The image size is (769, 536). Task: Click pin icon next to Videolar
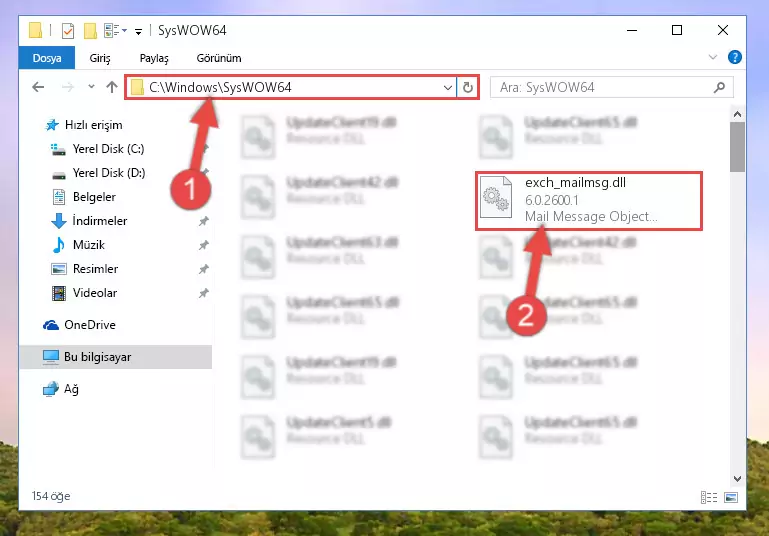click(204, 293)
